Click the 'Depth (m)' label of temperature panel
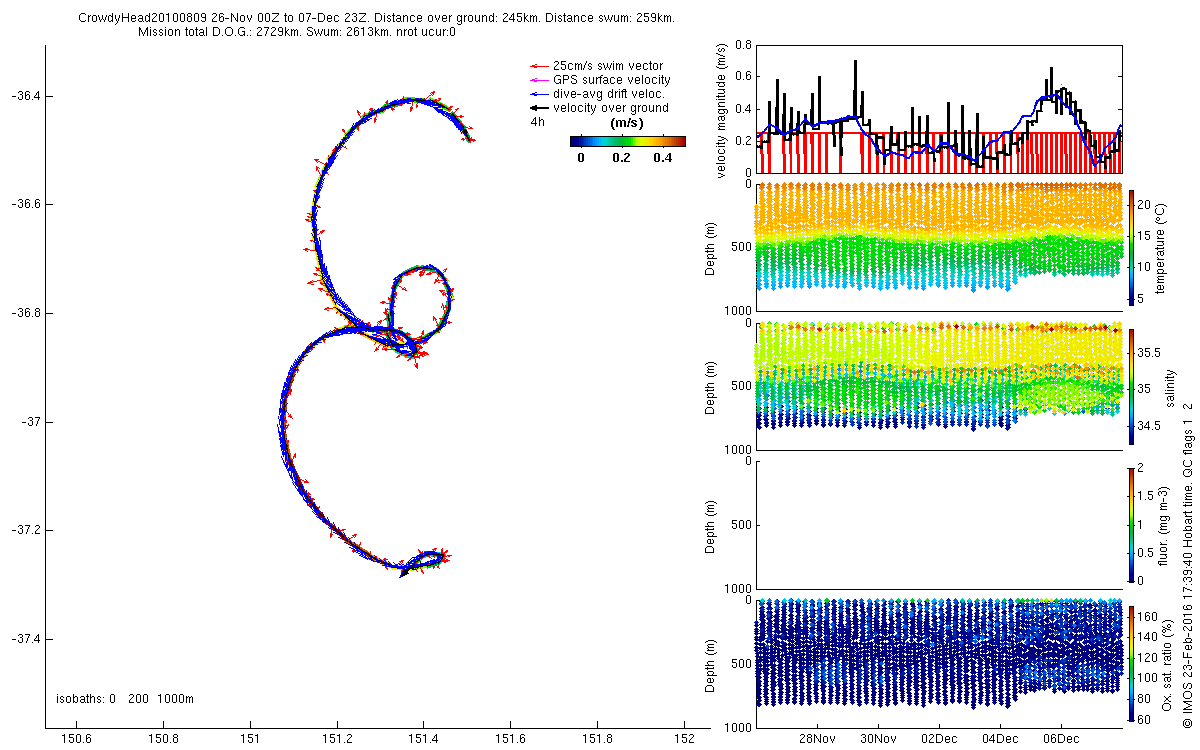This screenshot has width=1200, height=750. coord(711,249)
